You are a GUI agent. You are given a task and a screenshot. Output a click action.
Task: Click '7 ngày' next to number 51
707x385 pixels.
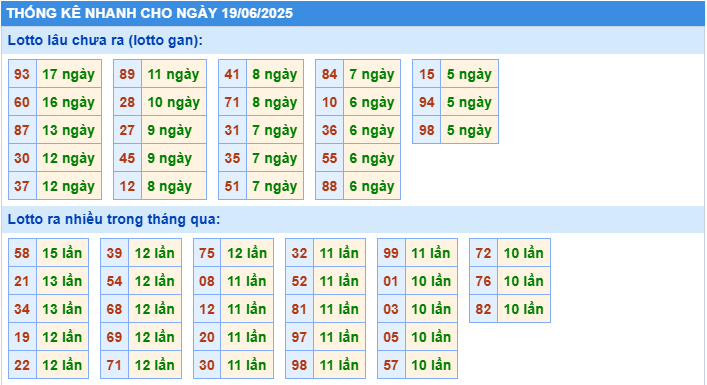[275, 186]
